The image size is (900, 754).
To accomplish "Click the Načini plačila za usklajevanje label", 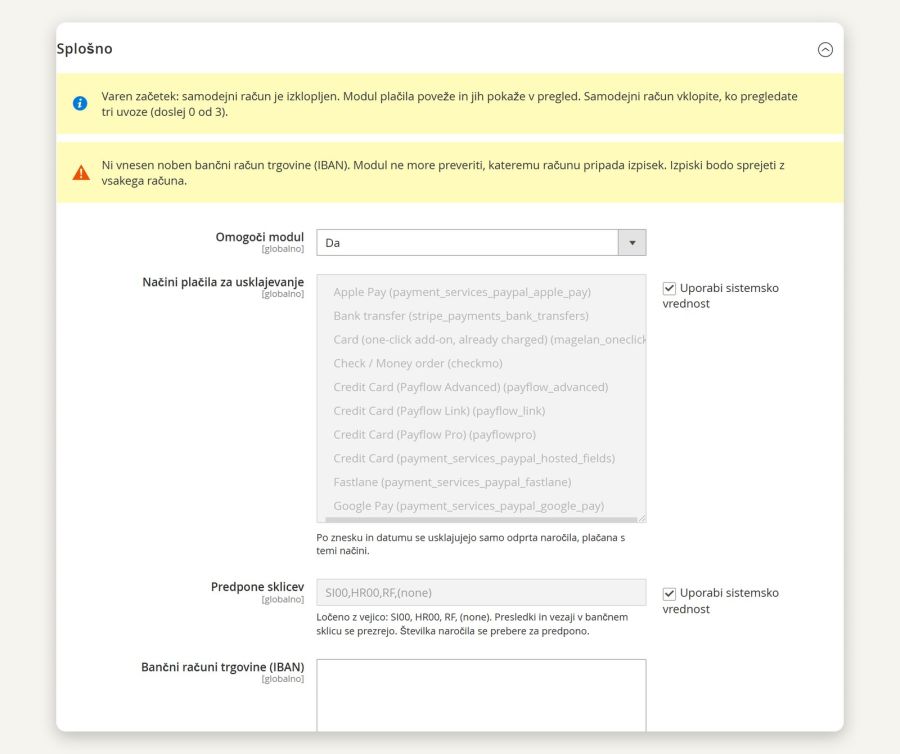I will pos(223,282).
